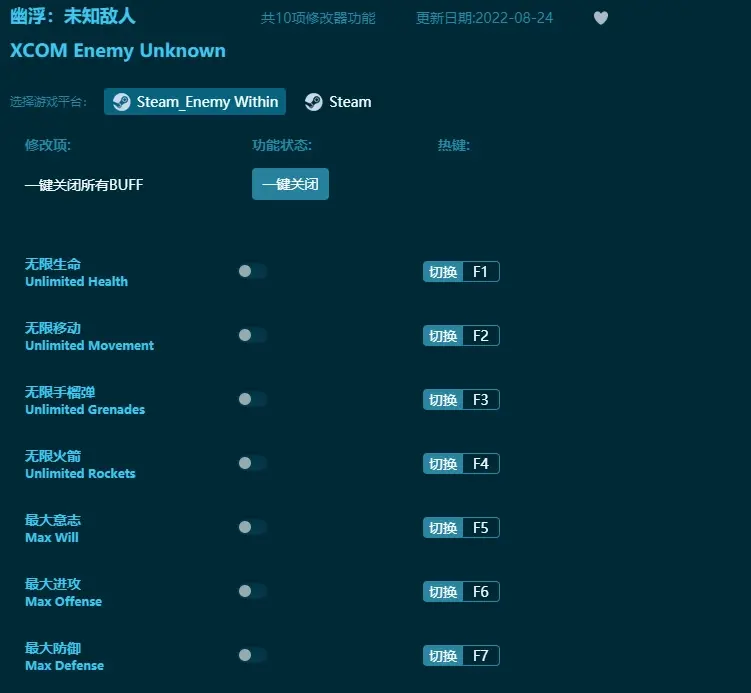Screen dimensions: 751x693
Task: Click the Unlimited Rockets label
Action: [80, 473]
